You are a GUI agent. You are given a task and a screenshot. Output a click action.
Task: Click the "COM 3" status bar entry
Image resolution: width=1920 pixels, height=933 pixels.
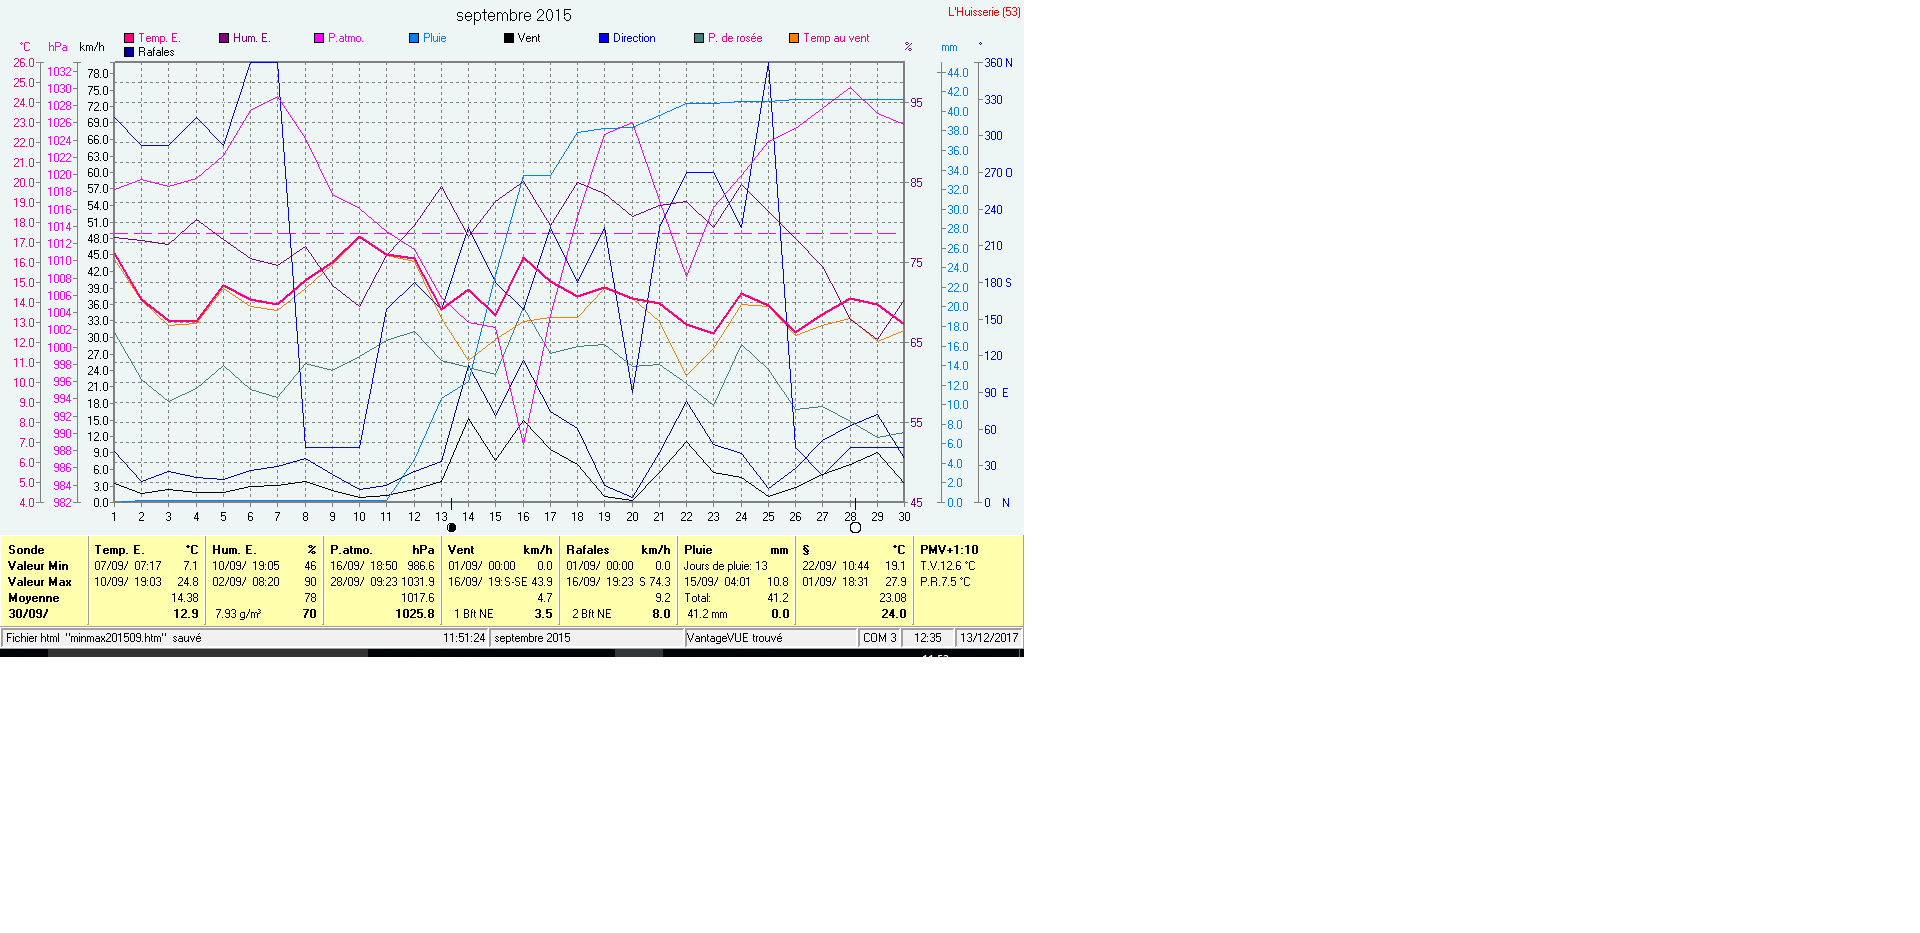tap(880, 638)
